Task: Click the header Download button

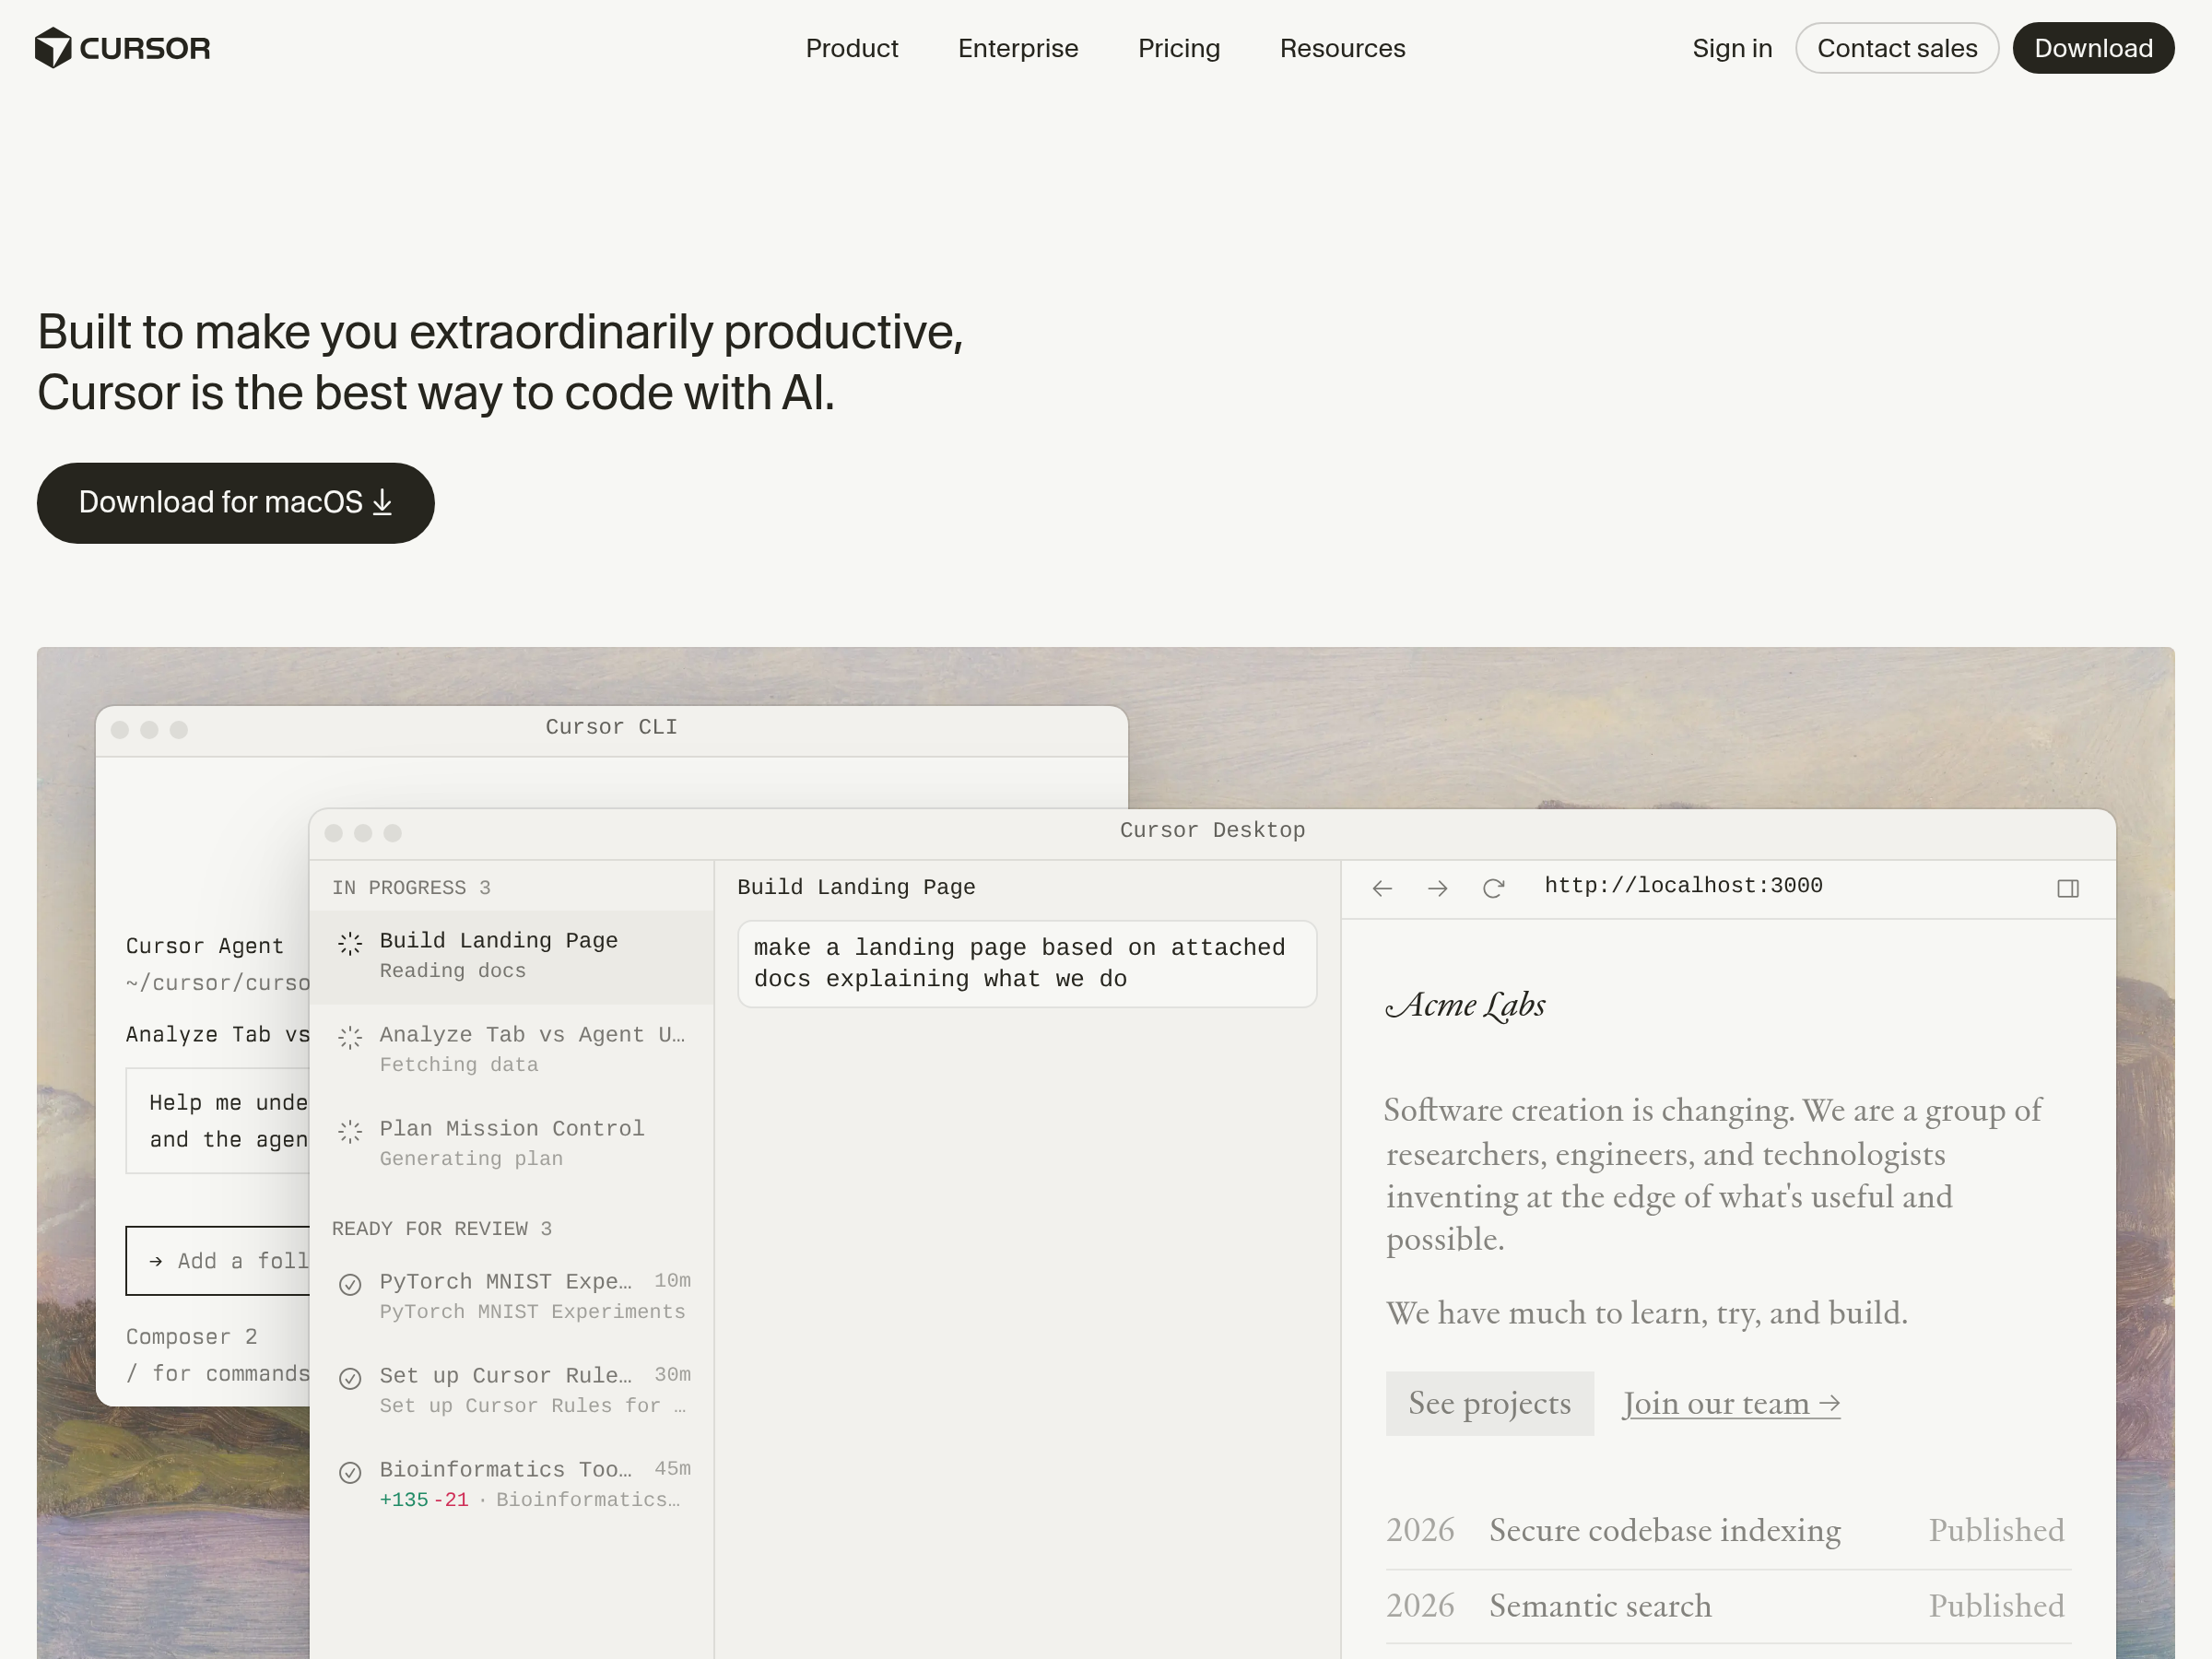Action: coord(2093,48)
